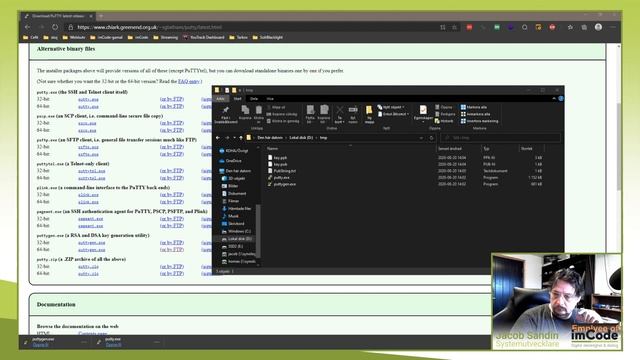Image resolution: width=640 pixels, height=360 pixels.
Task: Click 'Den här datorn' in the address breadcrumb
Action: [x=270, y=138]
